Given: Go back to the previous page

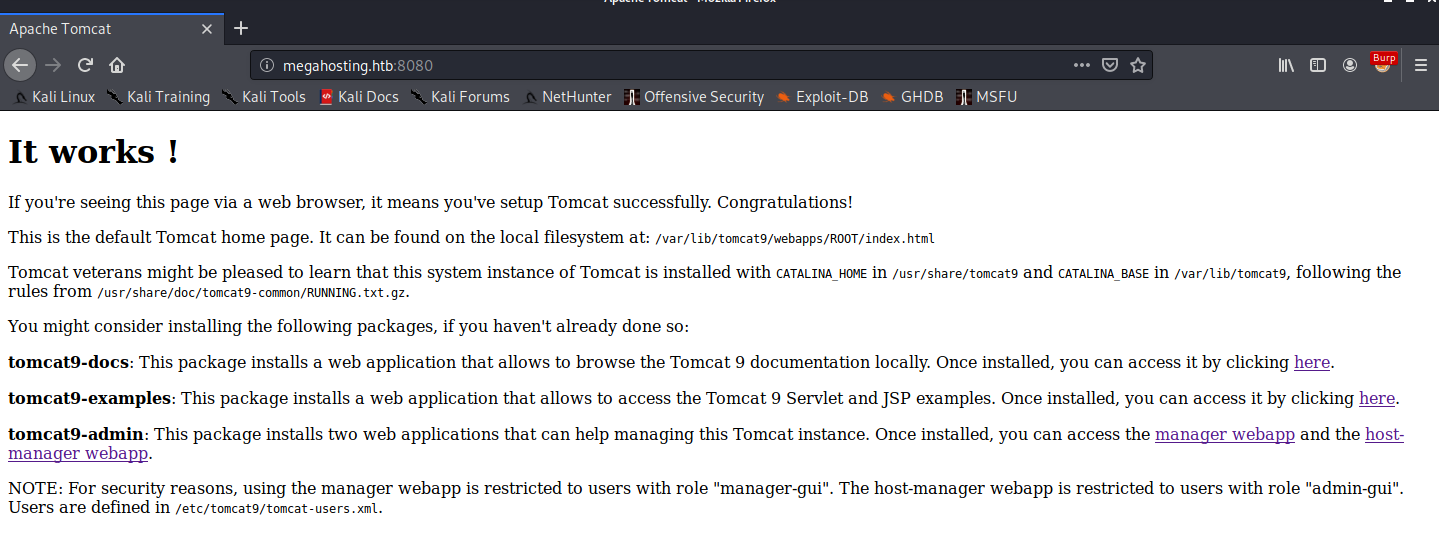Looking at the screenshot, I should point(21,65).
